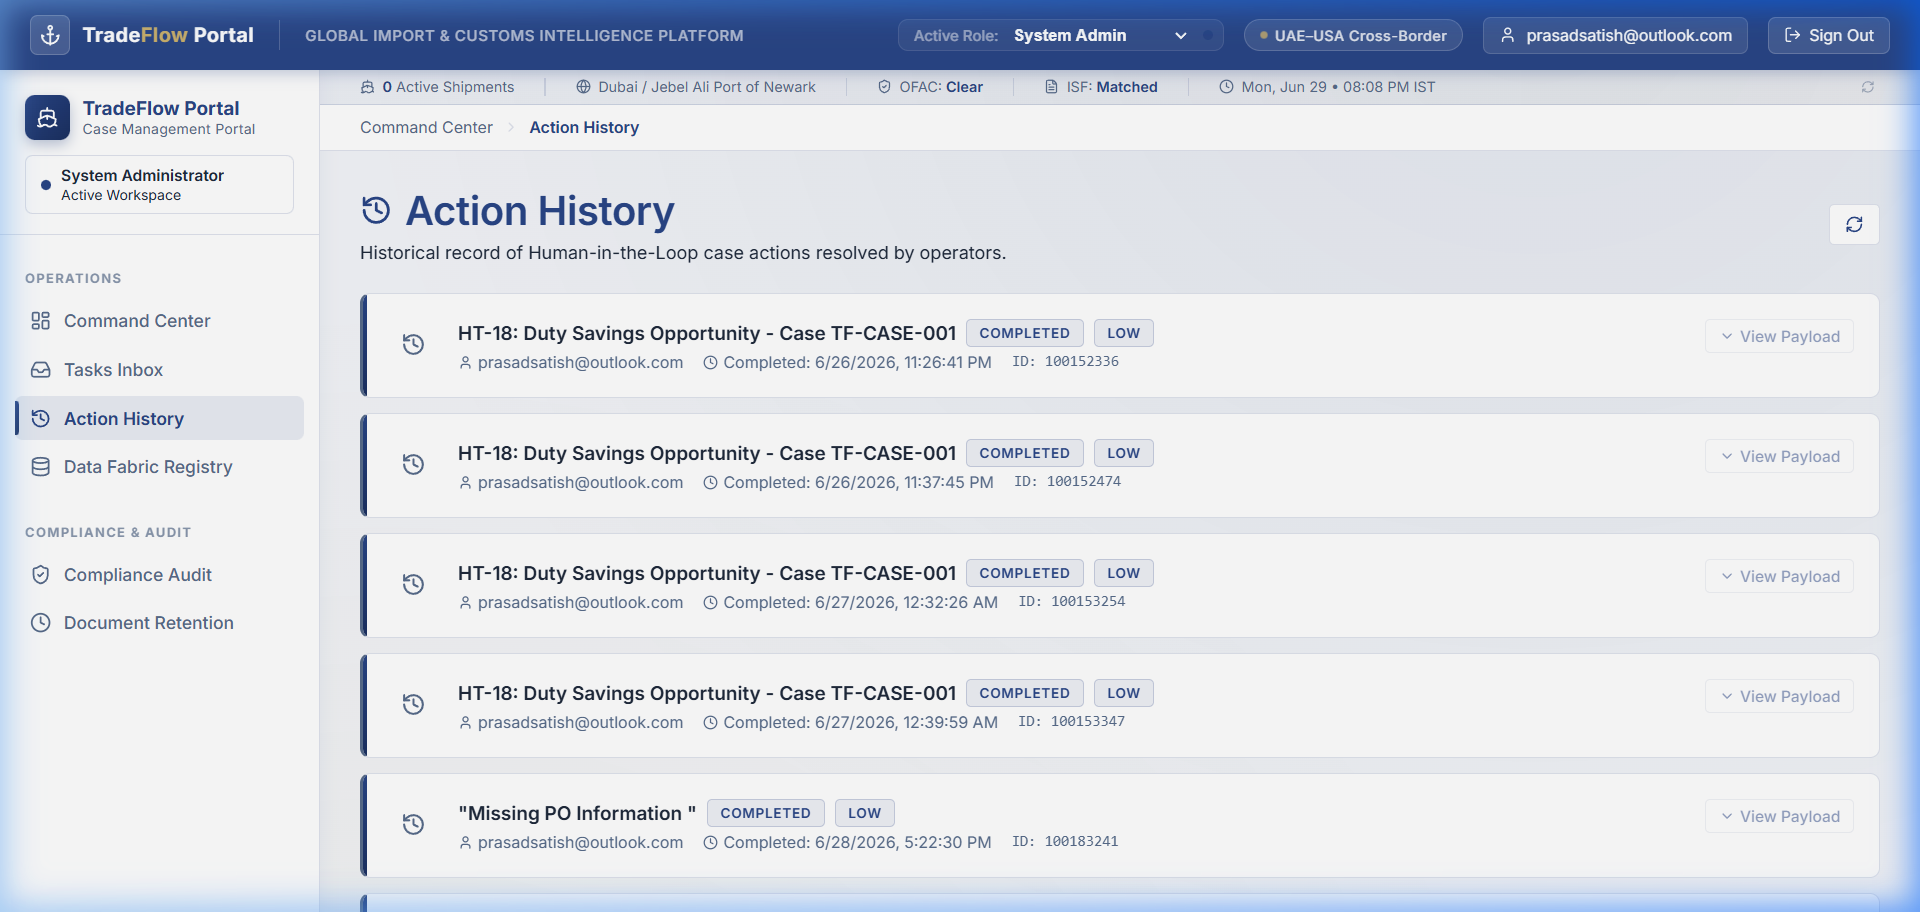Expand View Payload for Missing PO Information
Screen dimensions: 1920x912
coord(1779,816)
